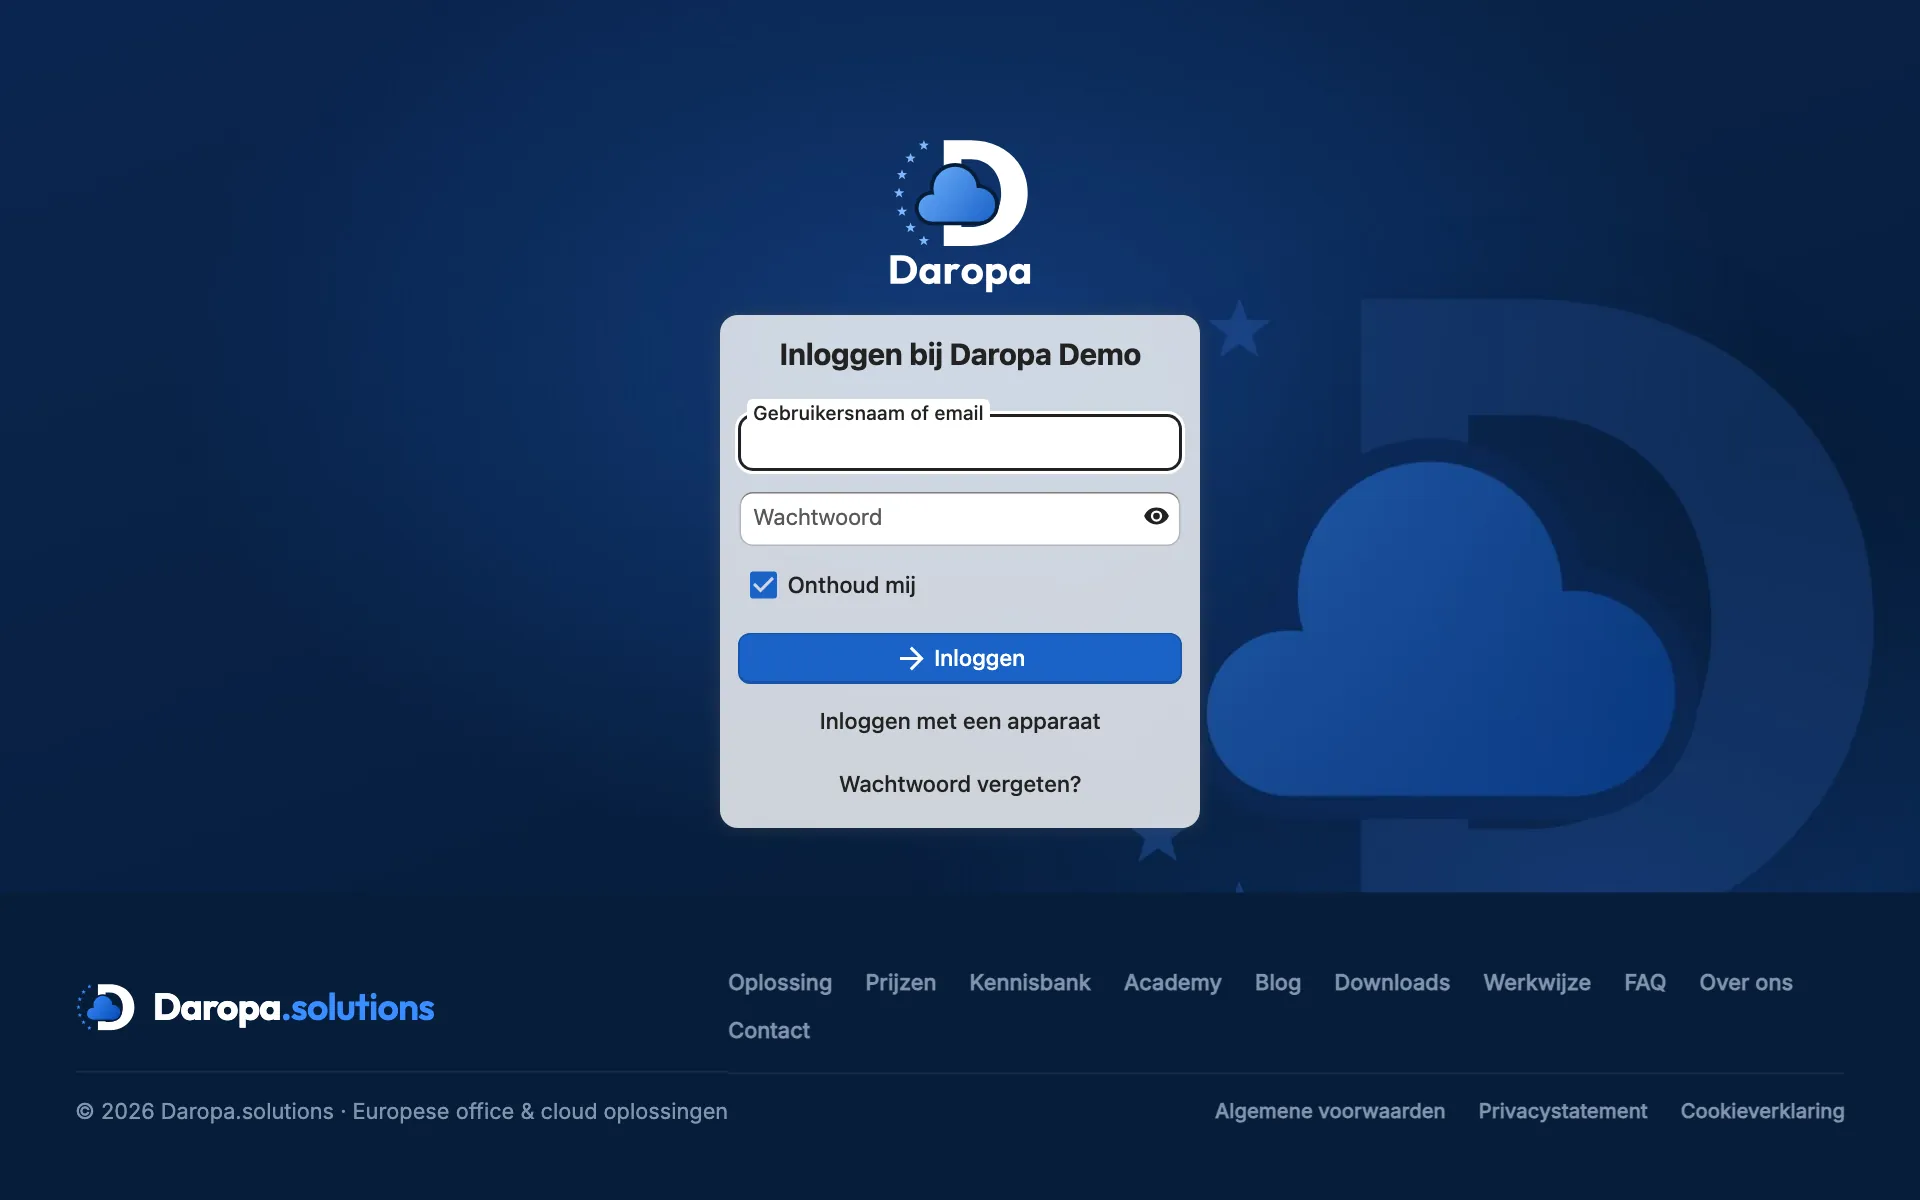The height and width of the screenshot is (1200, 1920).
Task: Show password with the eye icon
Action: [x=1156, y=517]
